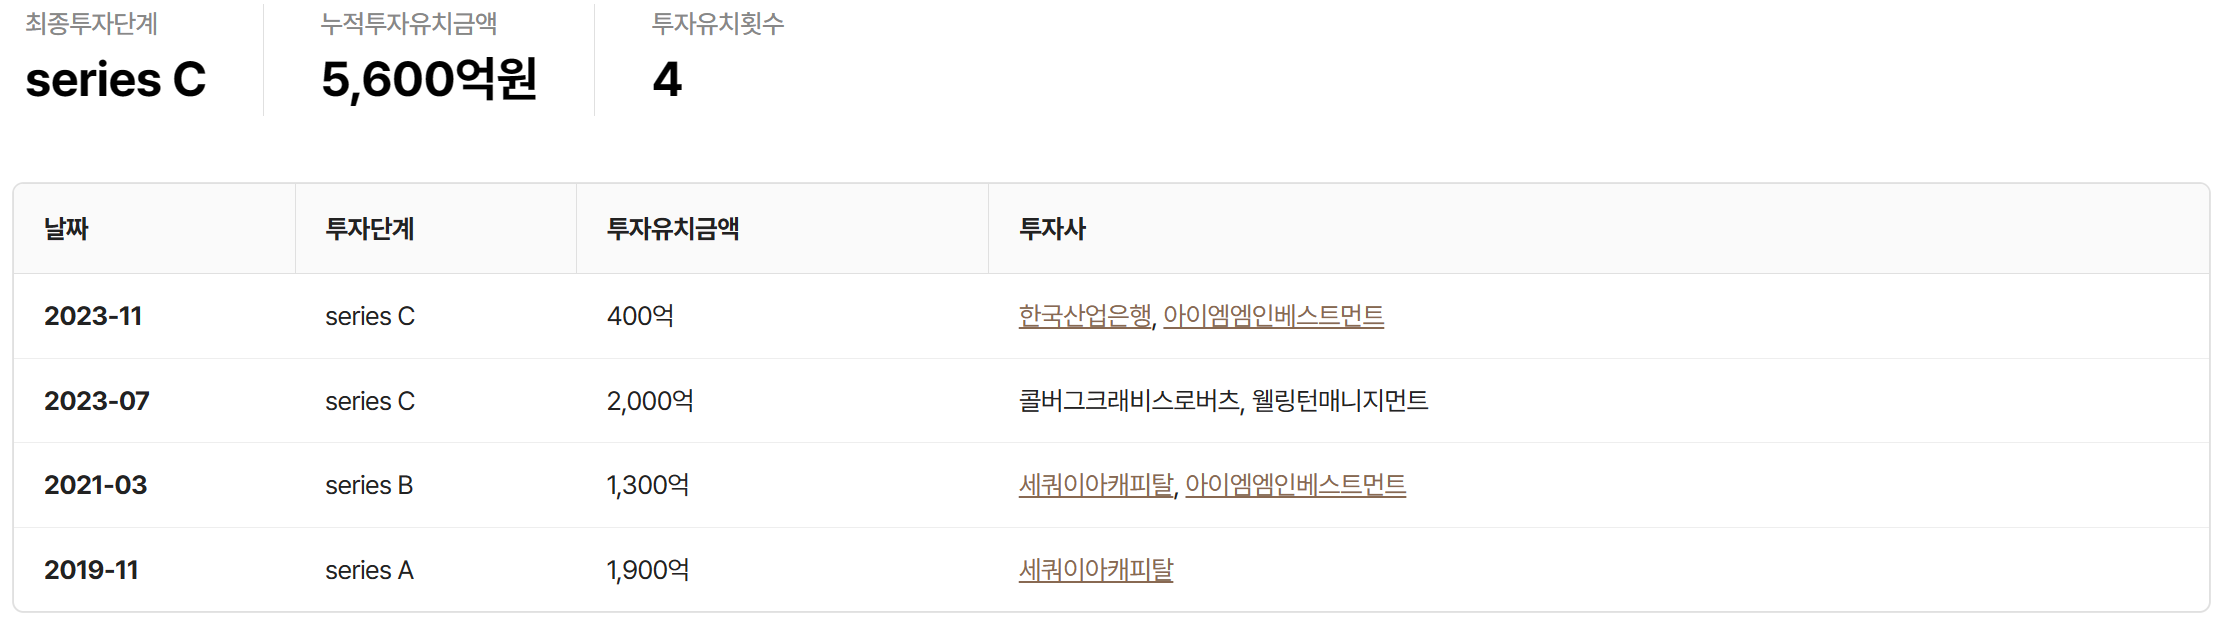
Task: Select the 2023-11 date cell
Action: (x=93, y=316)
